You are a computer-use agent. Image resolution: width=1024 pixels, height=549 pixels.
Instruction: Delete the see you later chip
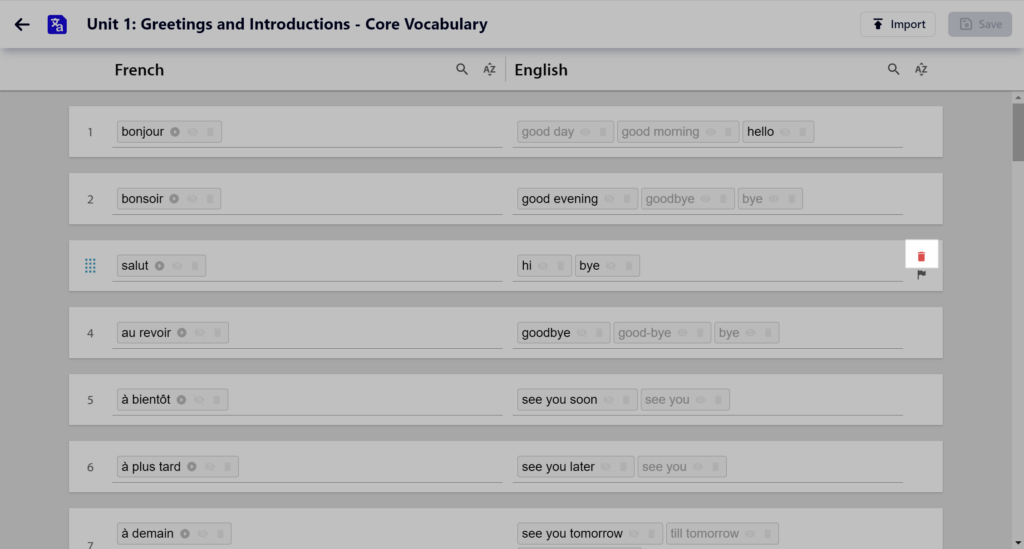623,467
